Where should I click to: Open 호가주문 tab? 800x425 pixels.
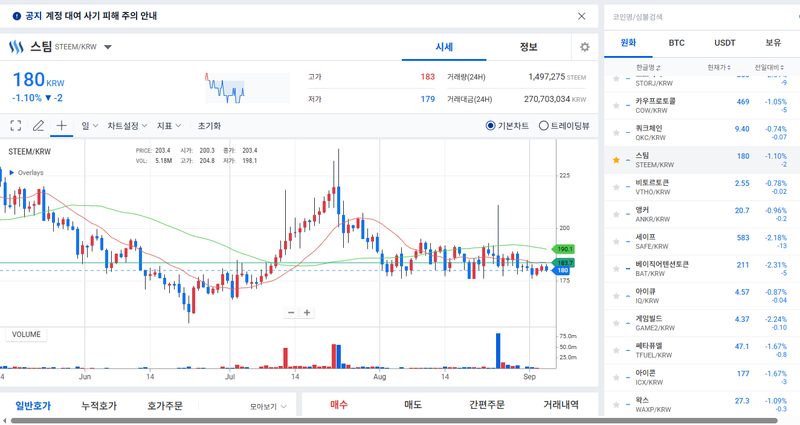165,406
